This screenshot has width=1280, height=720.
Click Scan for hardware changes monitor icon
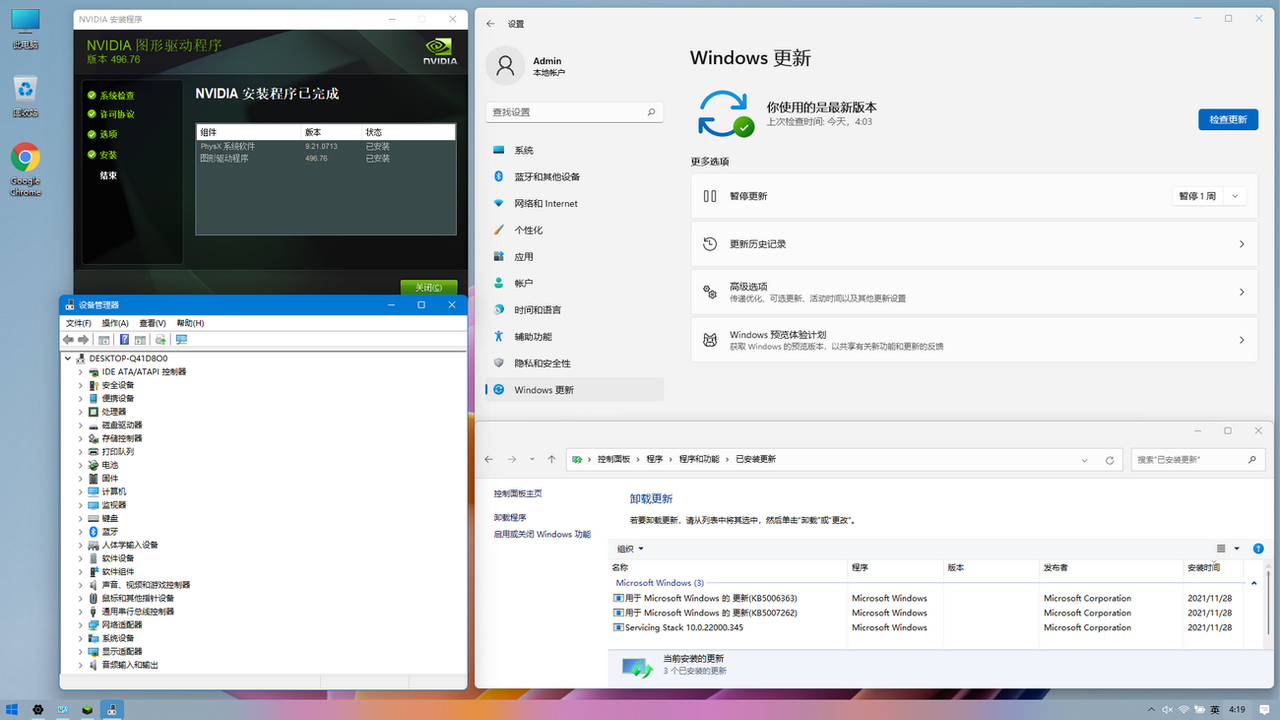[181, 340]
